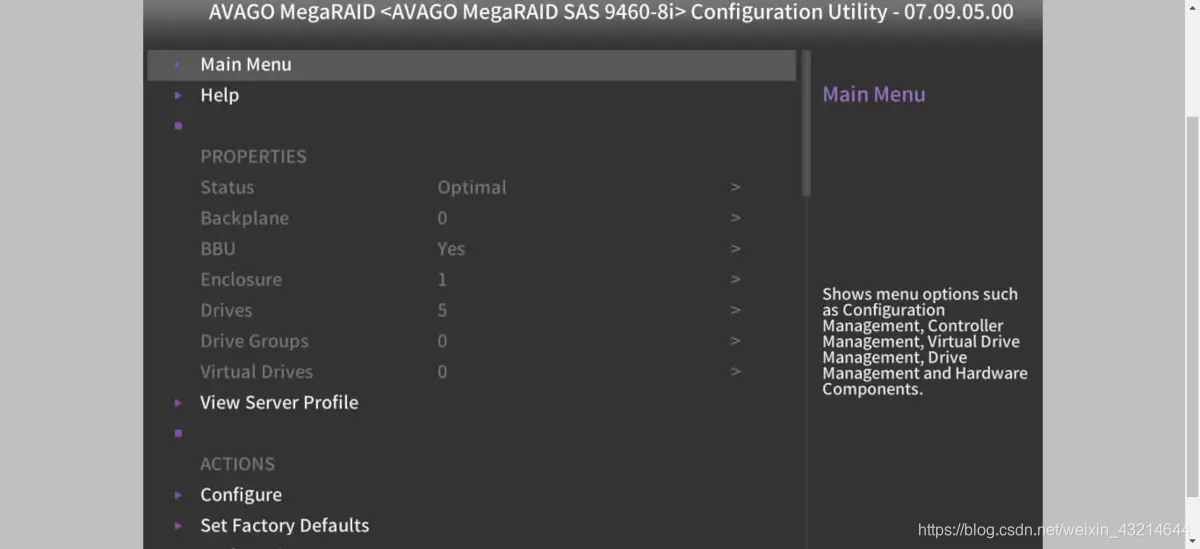Click the BBU value Yes
1200x549 pixels.
pos(451,248)
